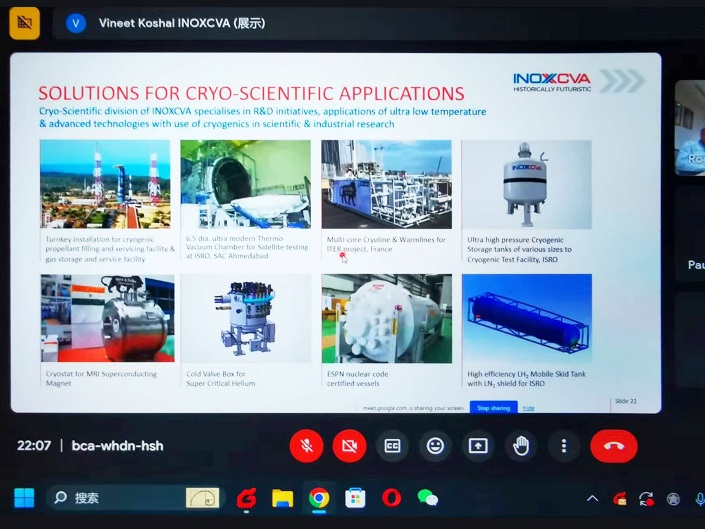Click the present screen button
This screenshot has width=705, height=529.
point(478,446)
